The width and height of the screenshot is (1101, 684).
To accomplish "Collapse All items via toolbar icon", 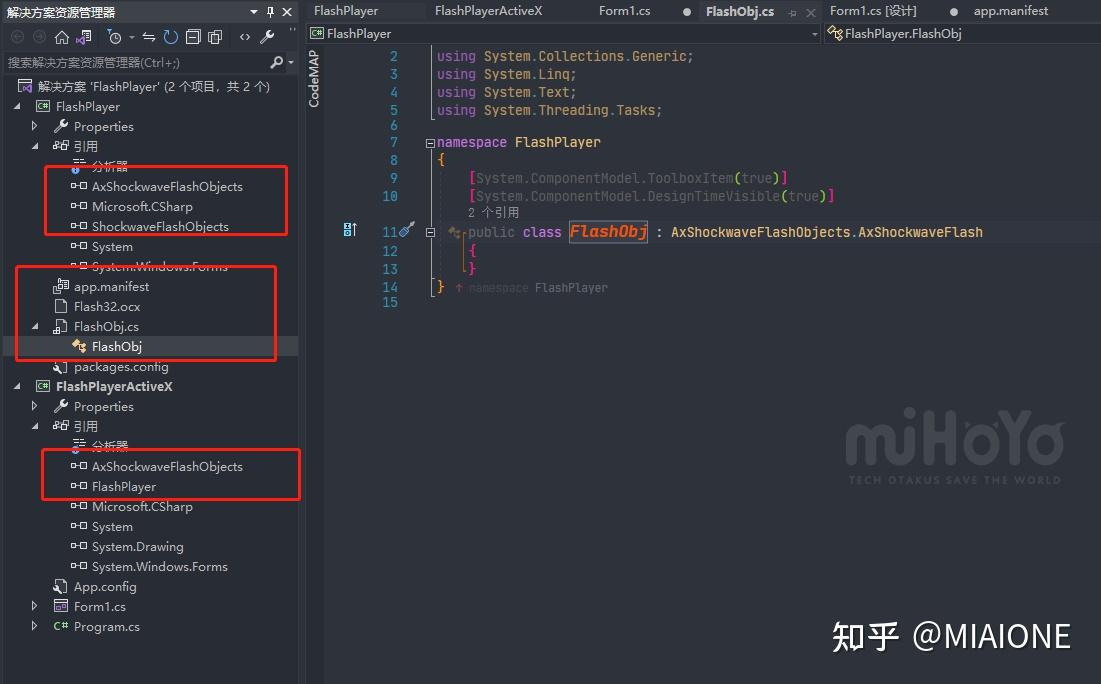I will (193, 36).
